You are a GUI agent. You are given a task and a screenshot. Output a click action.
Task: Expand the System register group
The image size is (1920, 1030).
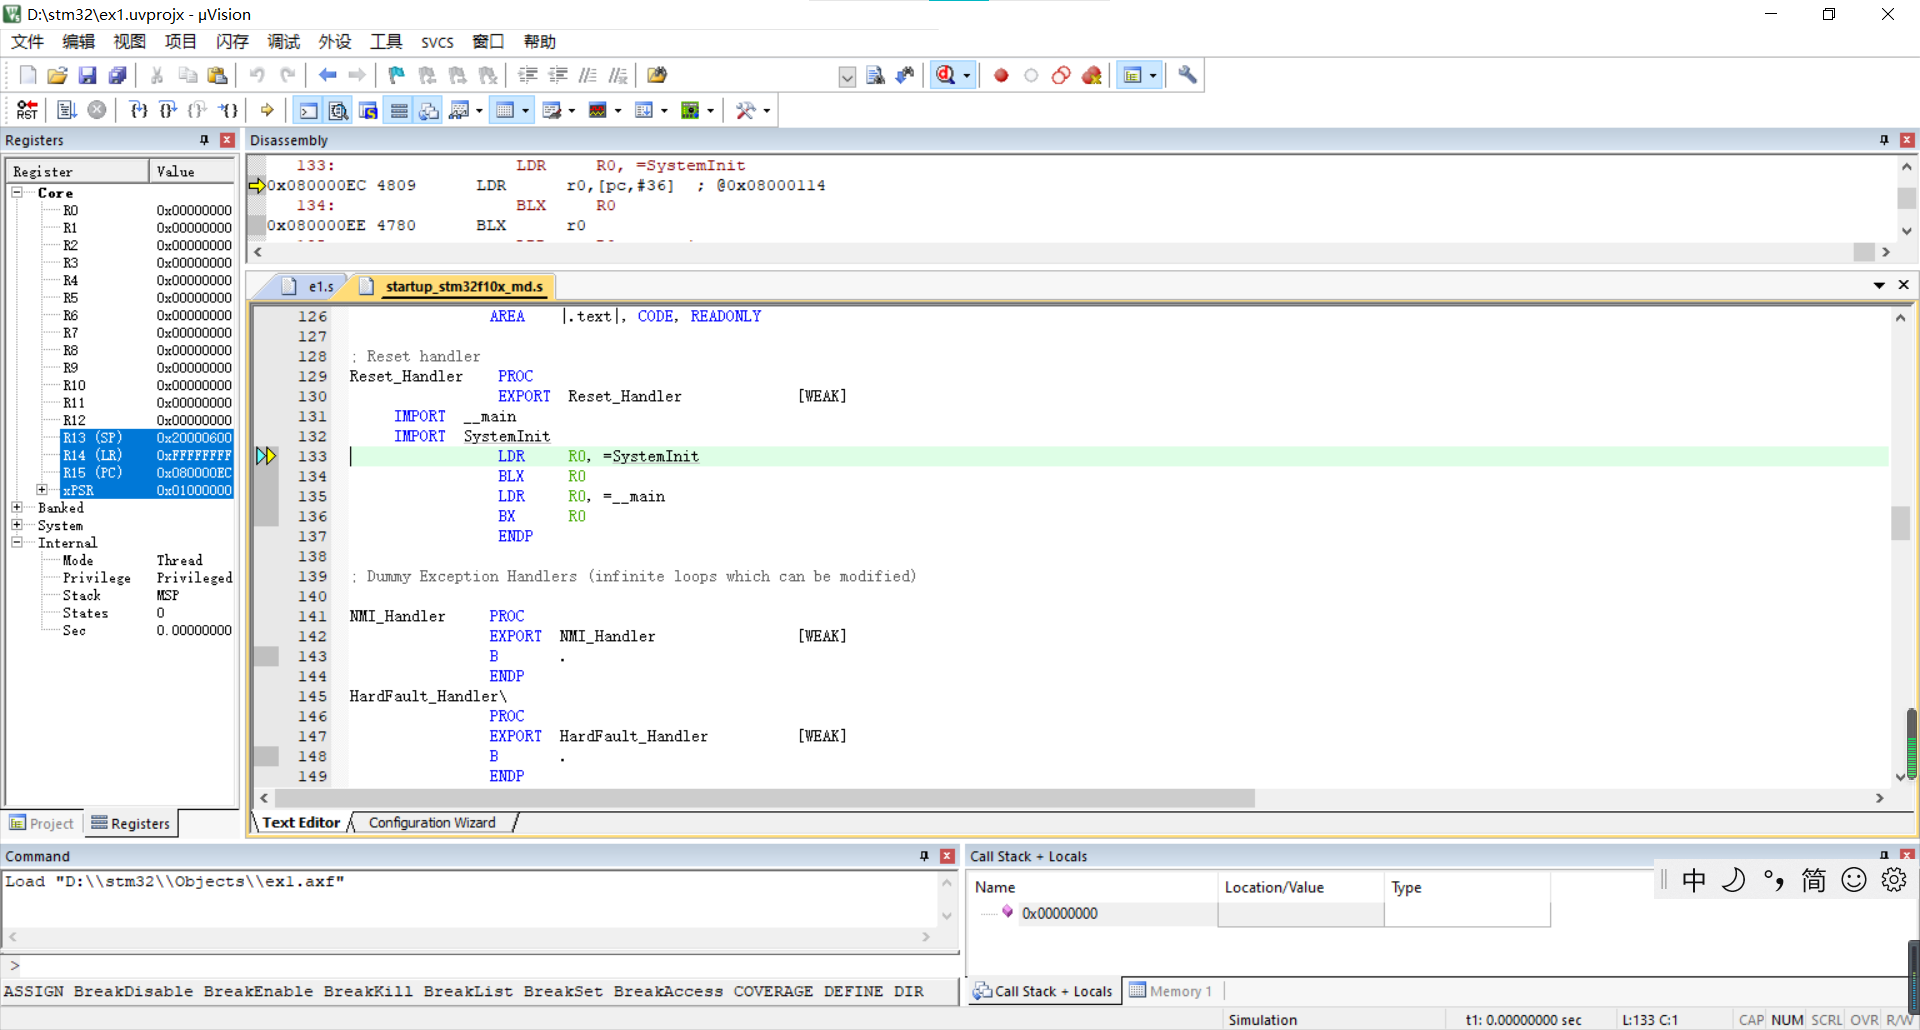[x=17, y=525]
